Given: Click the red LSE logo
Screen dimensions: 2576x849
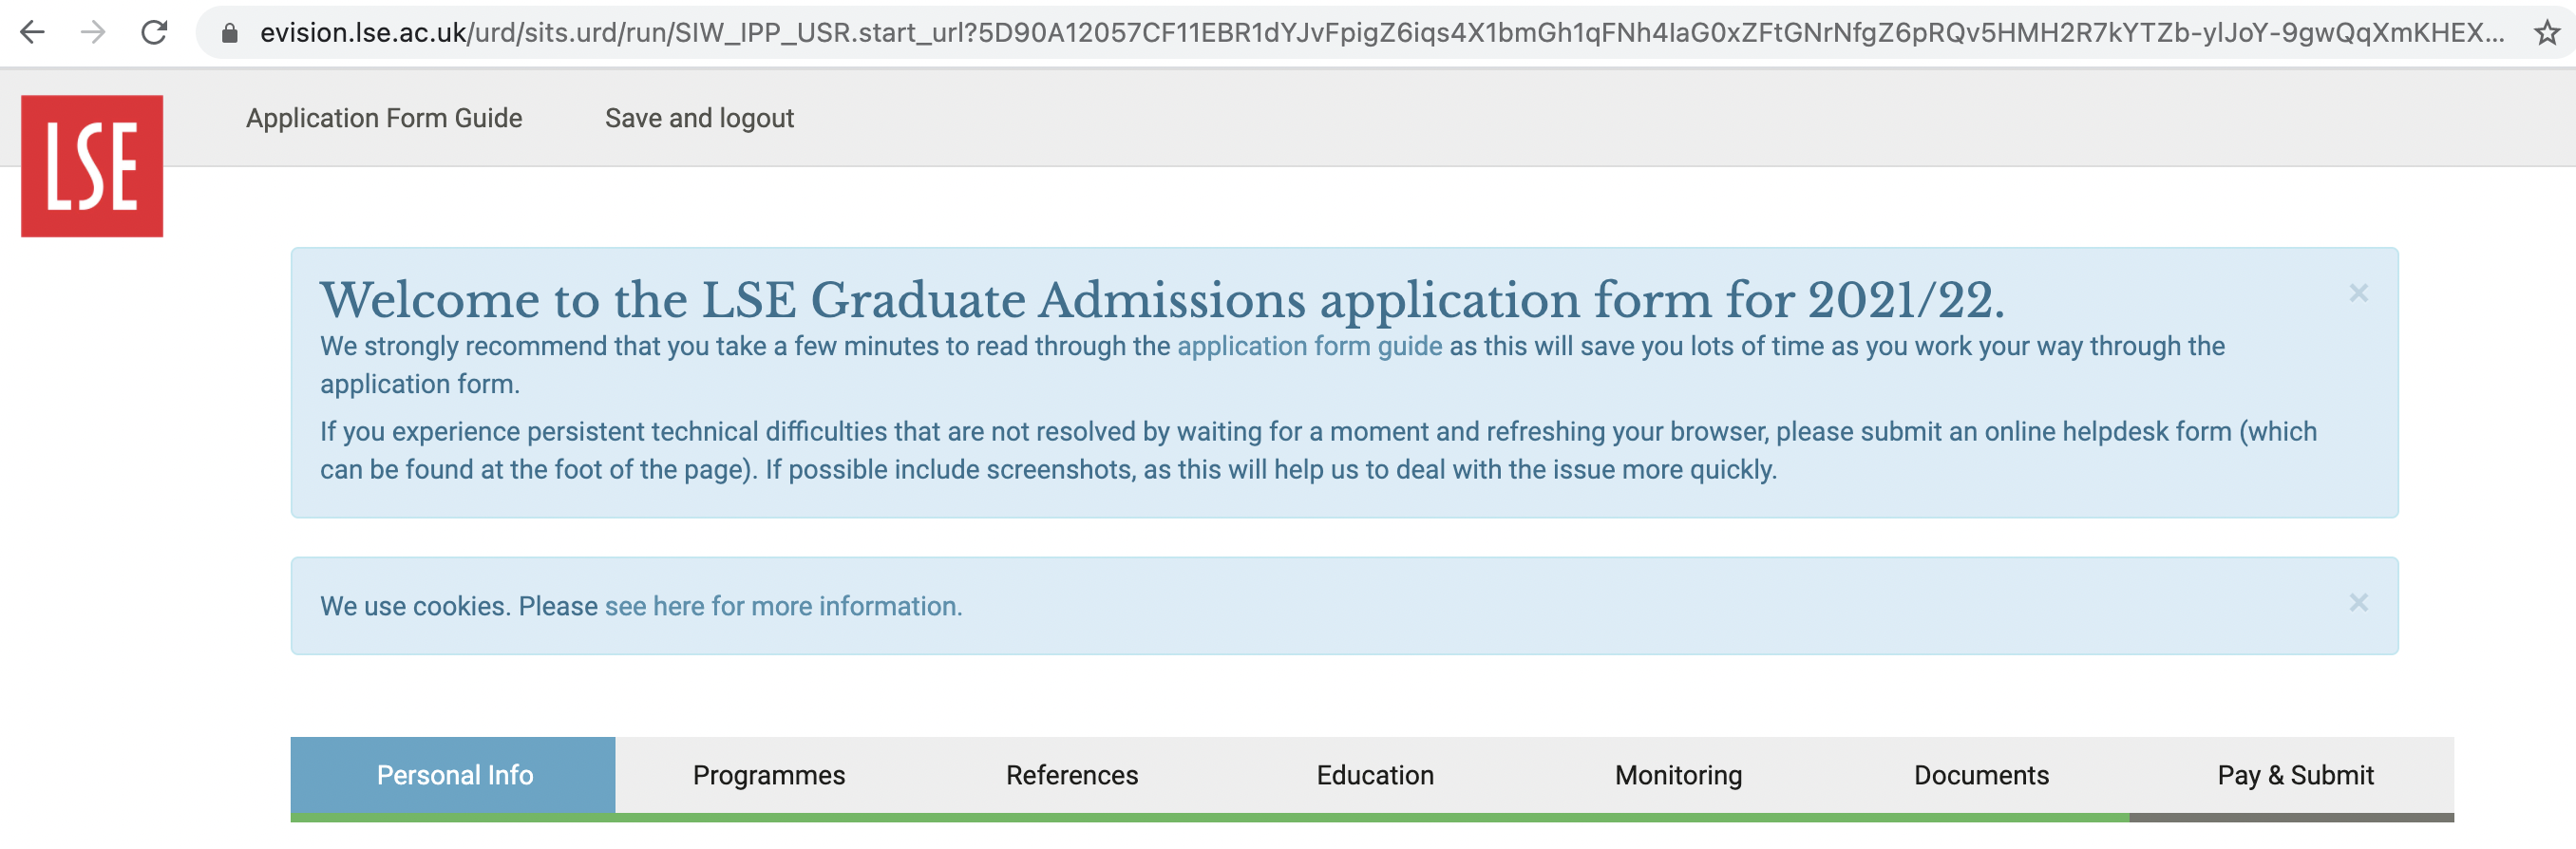Looking at the screenshot, I should click(x=92, y=166).
